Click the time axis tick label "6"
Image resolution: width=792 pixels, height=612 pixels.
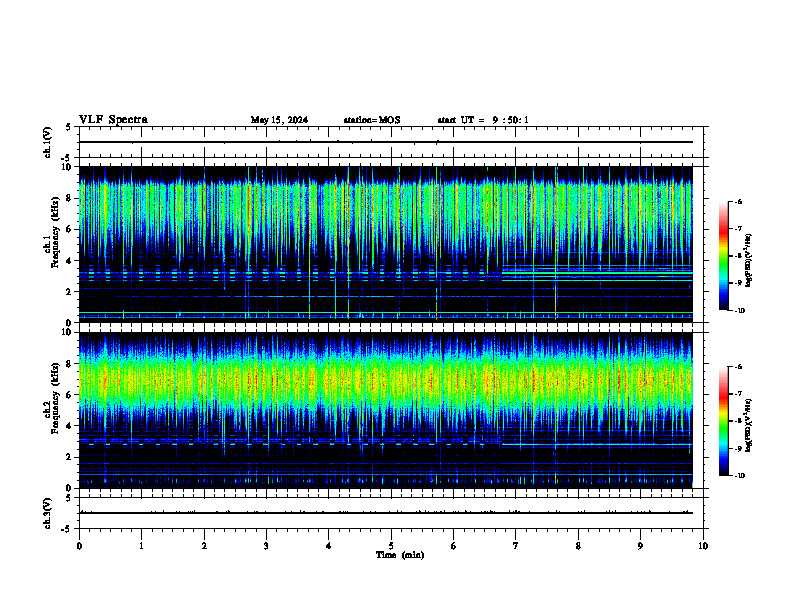[453, 546]
